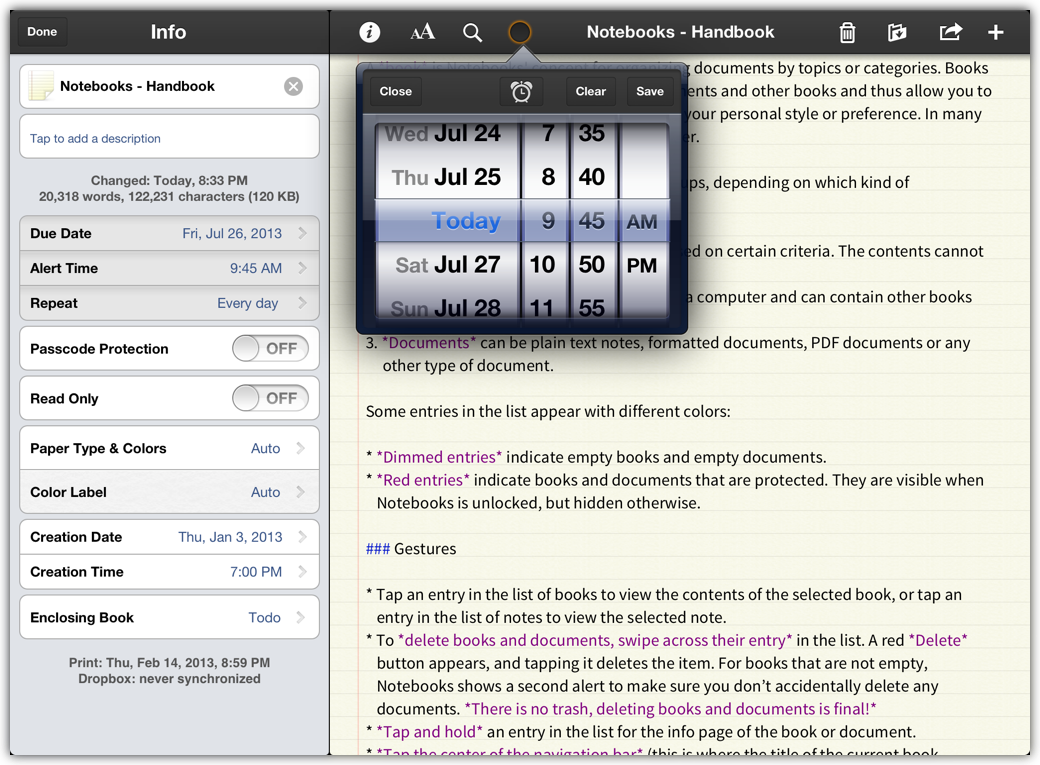1040x765 pixels.
Task: Open the Repeat setting row
Action: (169, 303)
